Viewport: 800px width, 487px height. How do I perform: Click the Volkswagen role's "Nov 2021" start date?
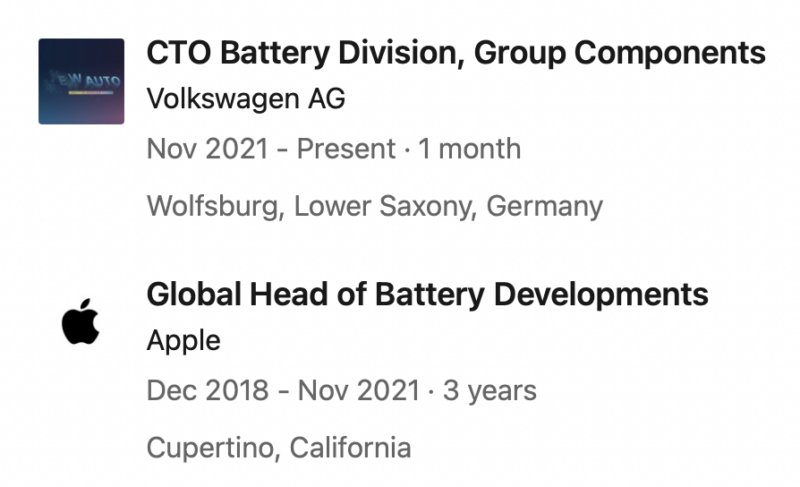[x=207, y=149]
